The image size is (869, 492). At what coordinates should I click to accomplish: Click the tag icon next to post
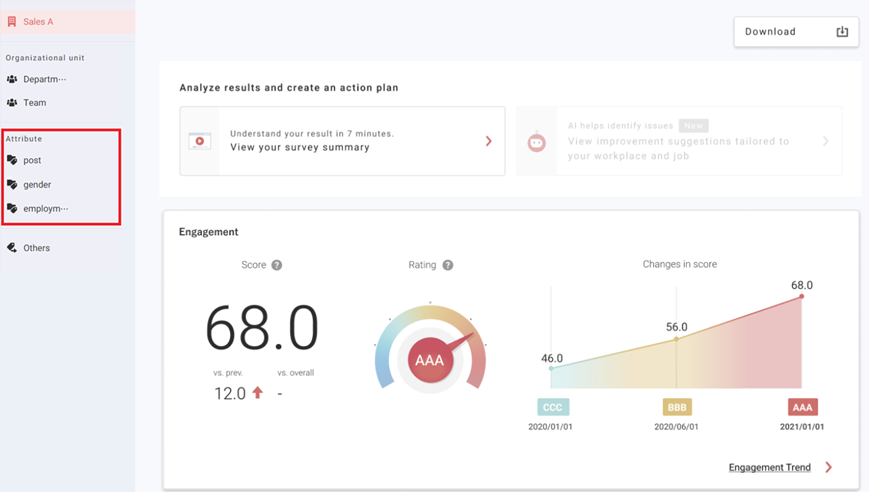12,160
